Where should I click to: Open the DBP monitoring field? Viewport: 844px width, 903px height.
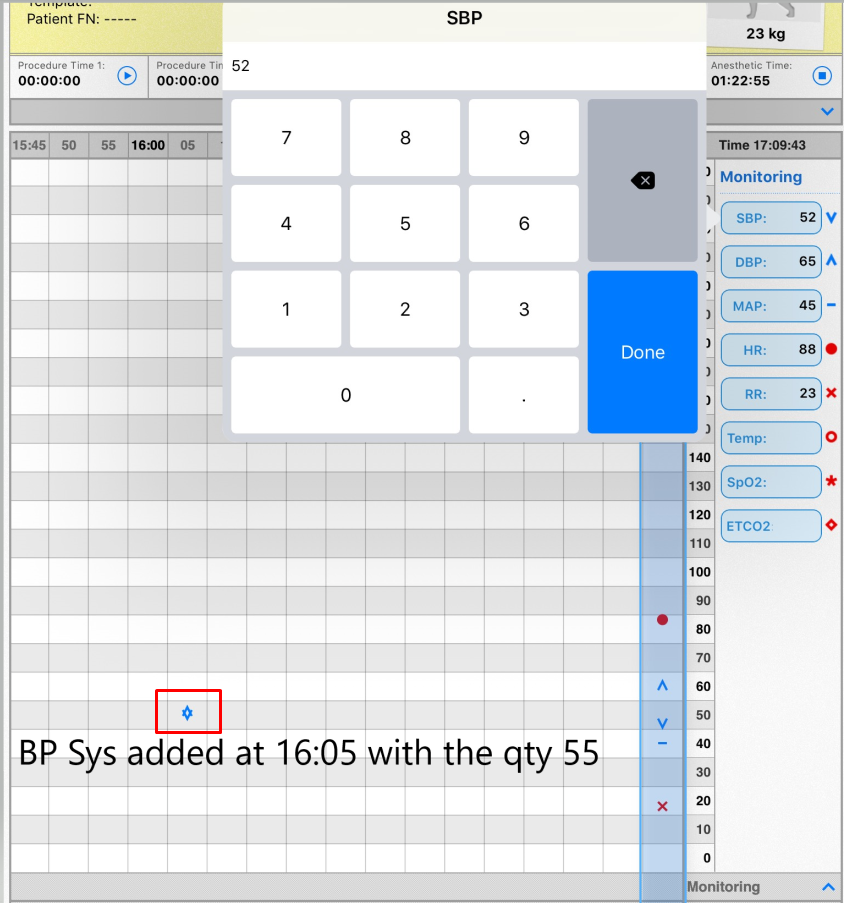tap(771, 261)
